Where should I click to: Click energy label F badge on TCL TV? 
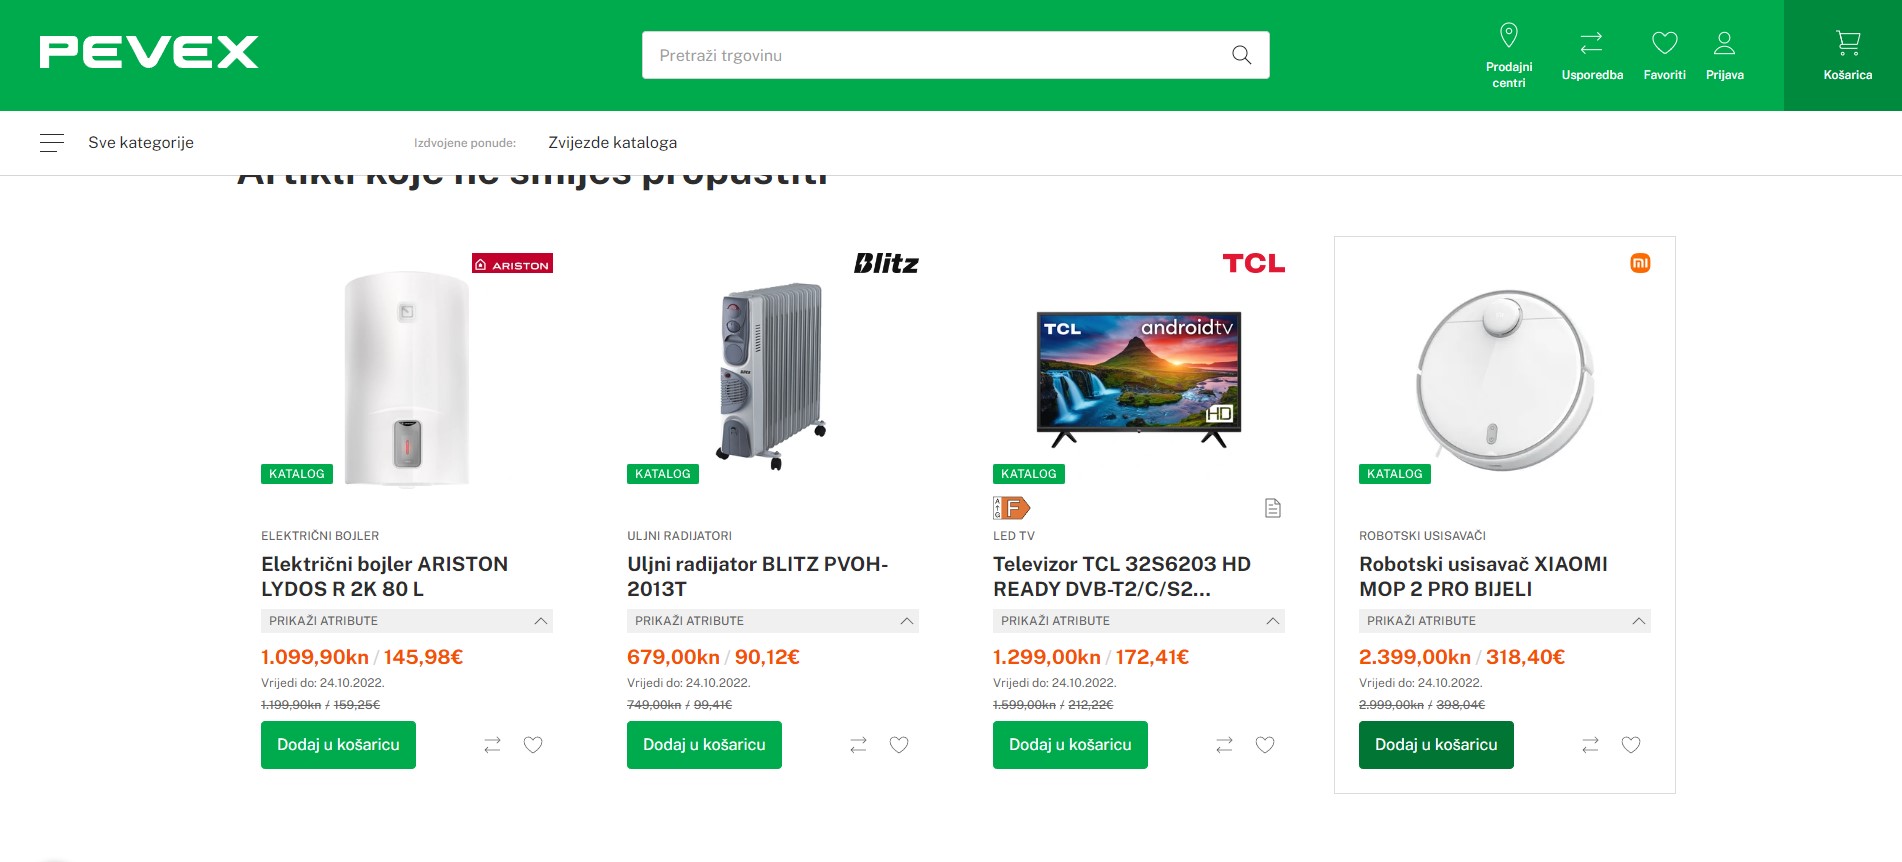(1011, 508)
